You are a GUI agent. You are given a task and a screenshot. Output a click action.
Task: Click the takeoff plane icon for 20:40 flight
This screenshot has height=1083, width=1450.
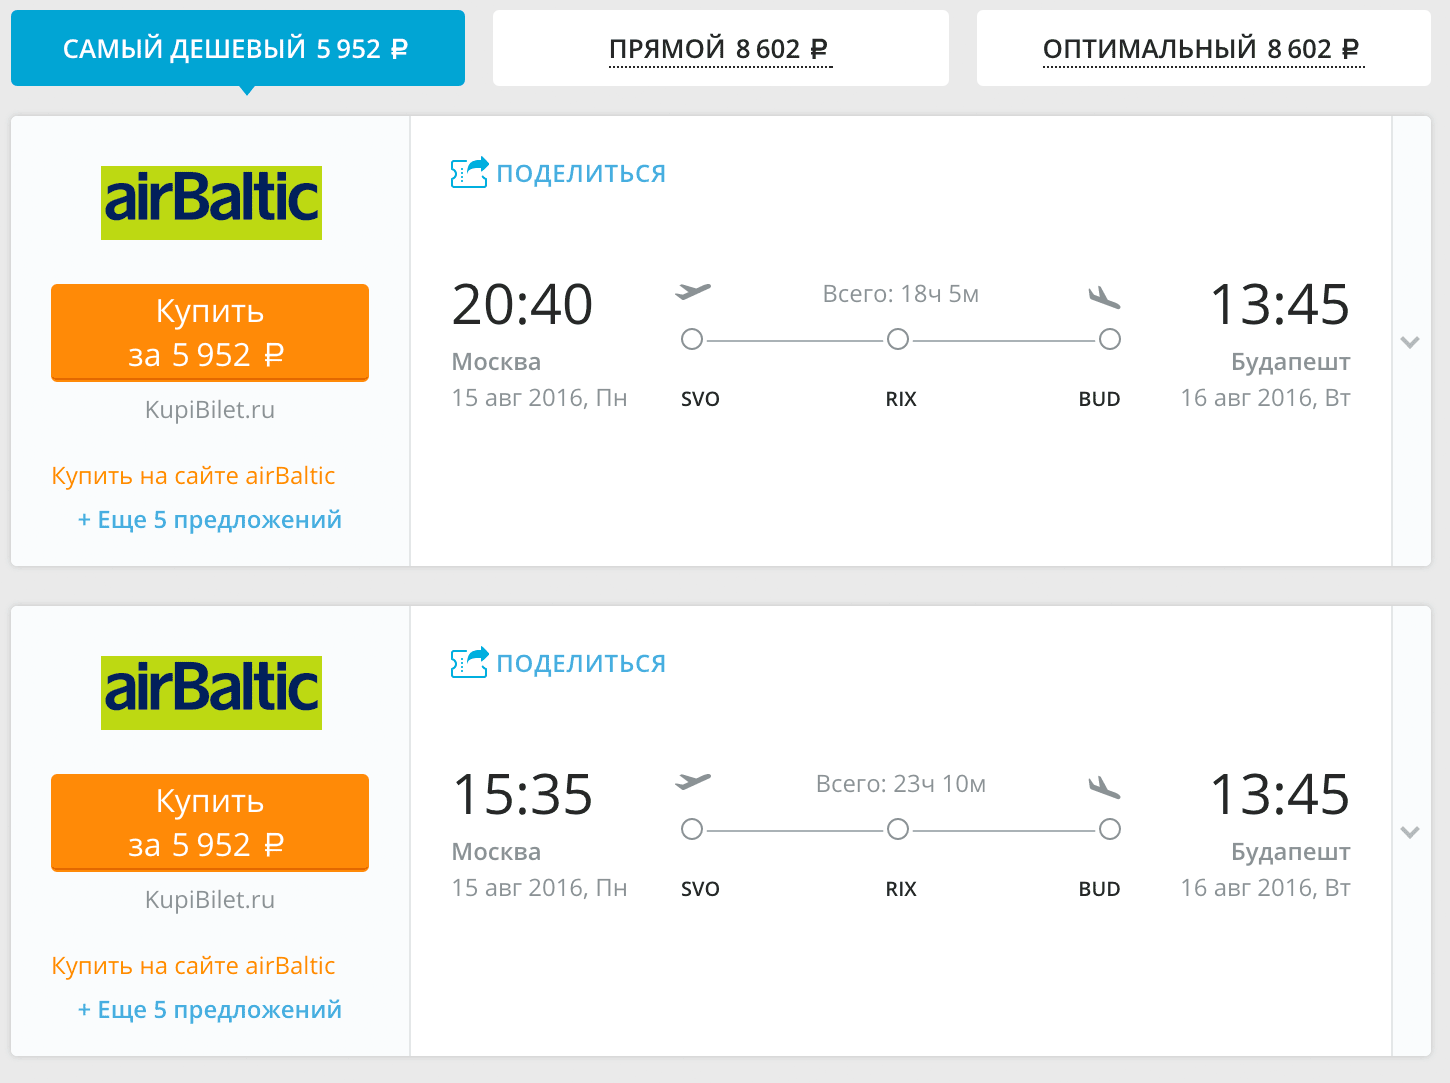[x=693, y=292]
